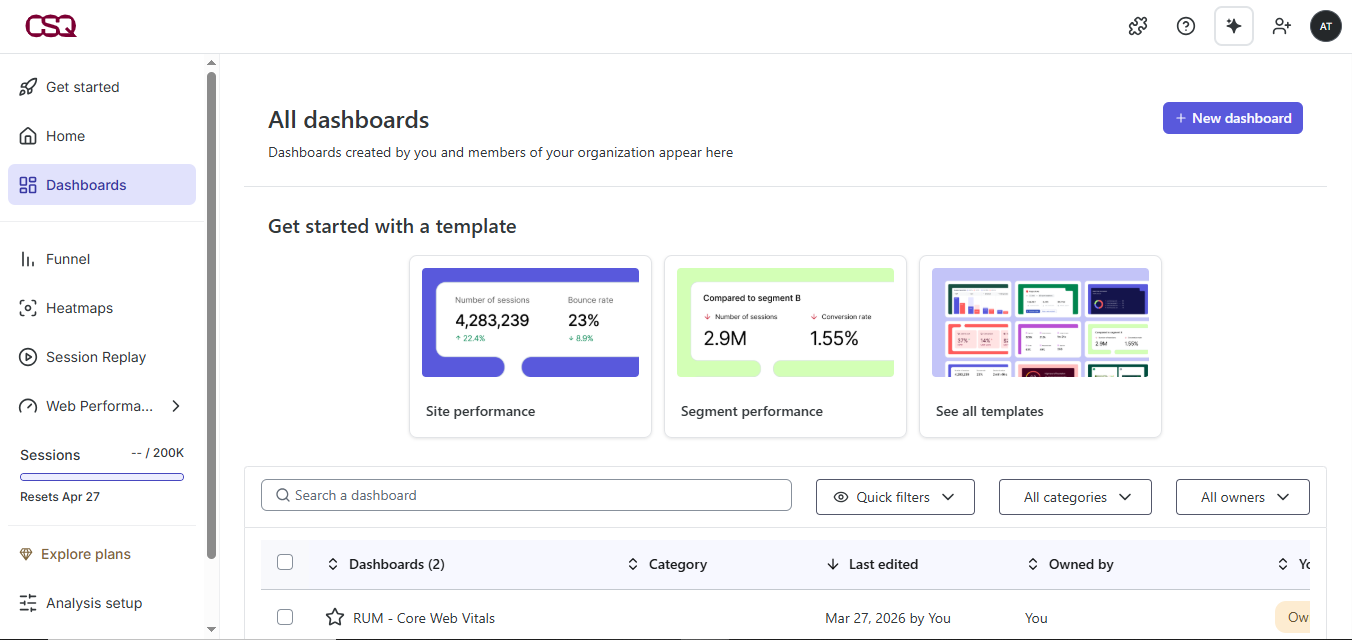Expand the Web Performance submenu chevron
The width and height of the screenshot is (1352, 640).
[176, 406]
